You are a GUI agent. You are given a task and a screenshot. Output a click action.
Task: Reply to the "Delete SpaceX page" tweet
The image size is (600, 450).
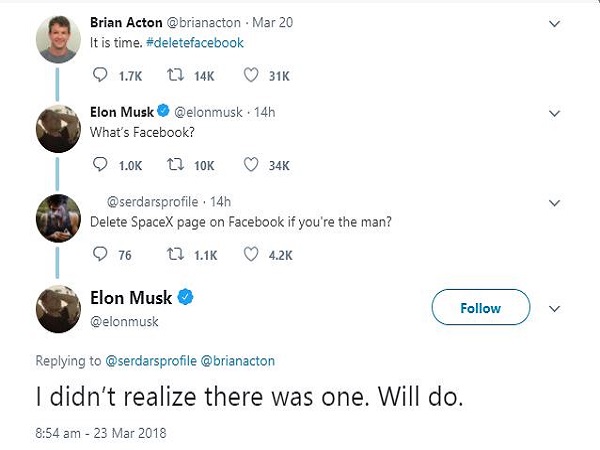pyautogui.click(x=99, y=255)
